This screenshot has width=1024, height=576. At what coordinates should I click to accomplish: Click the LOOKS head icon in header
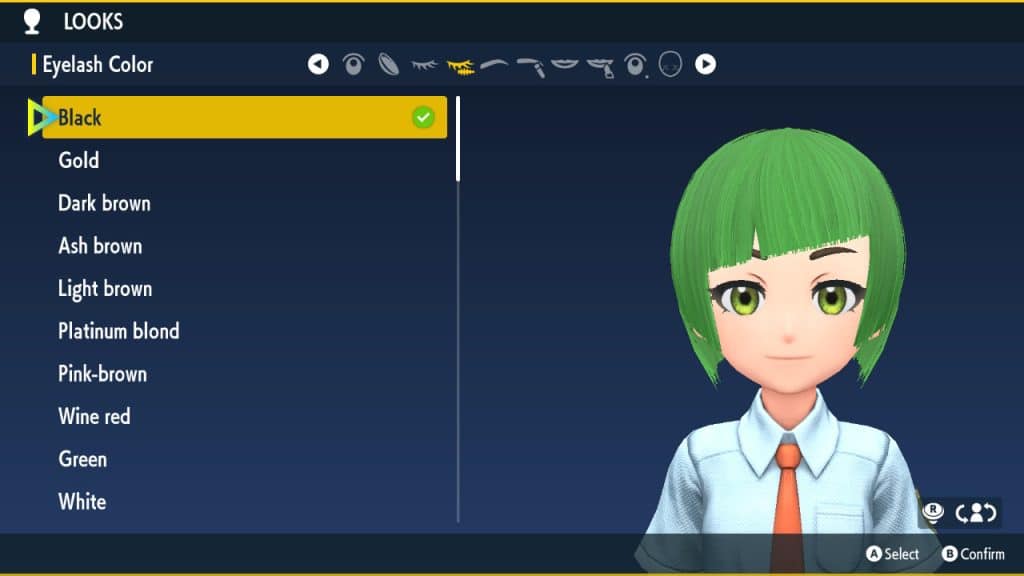pyautogui.click(x=32, y=22)
